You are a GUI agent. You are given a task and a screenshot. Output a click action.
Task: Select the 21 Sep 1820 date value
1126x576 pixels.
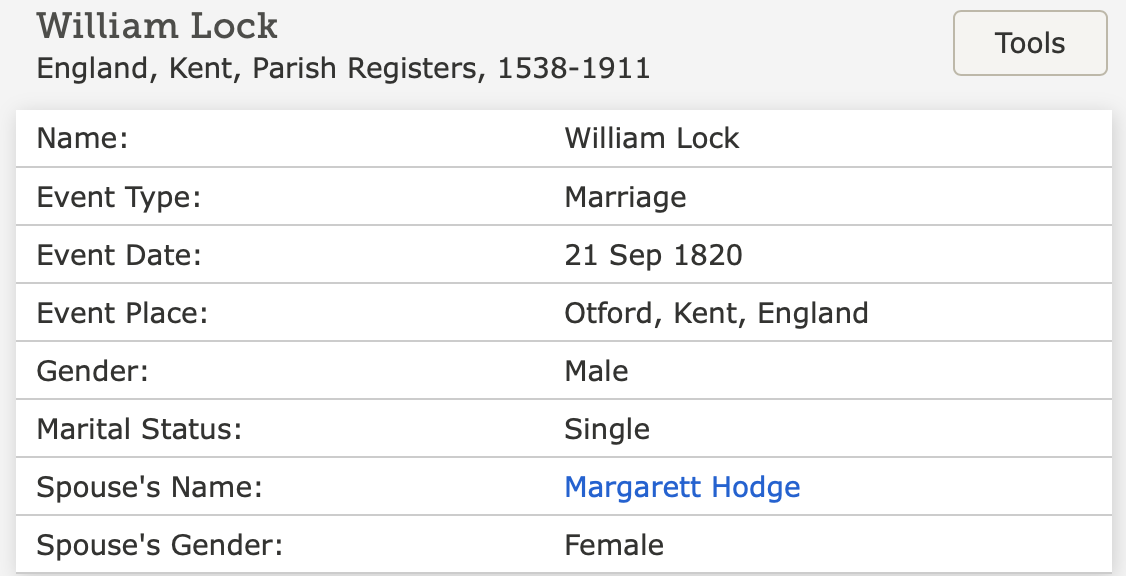point(653,255)
